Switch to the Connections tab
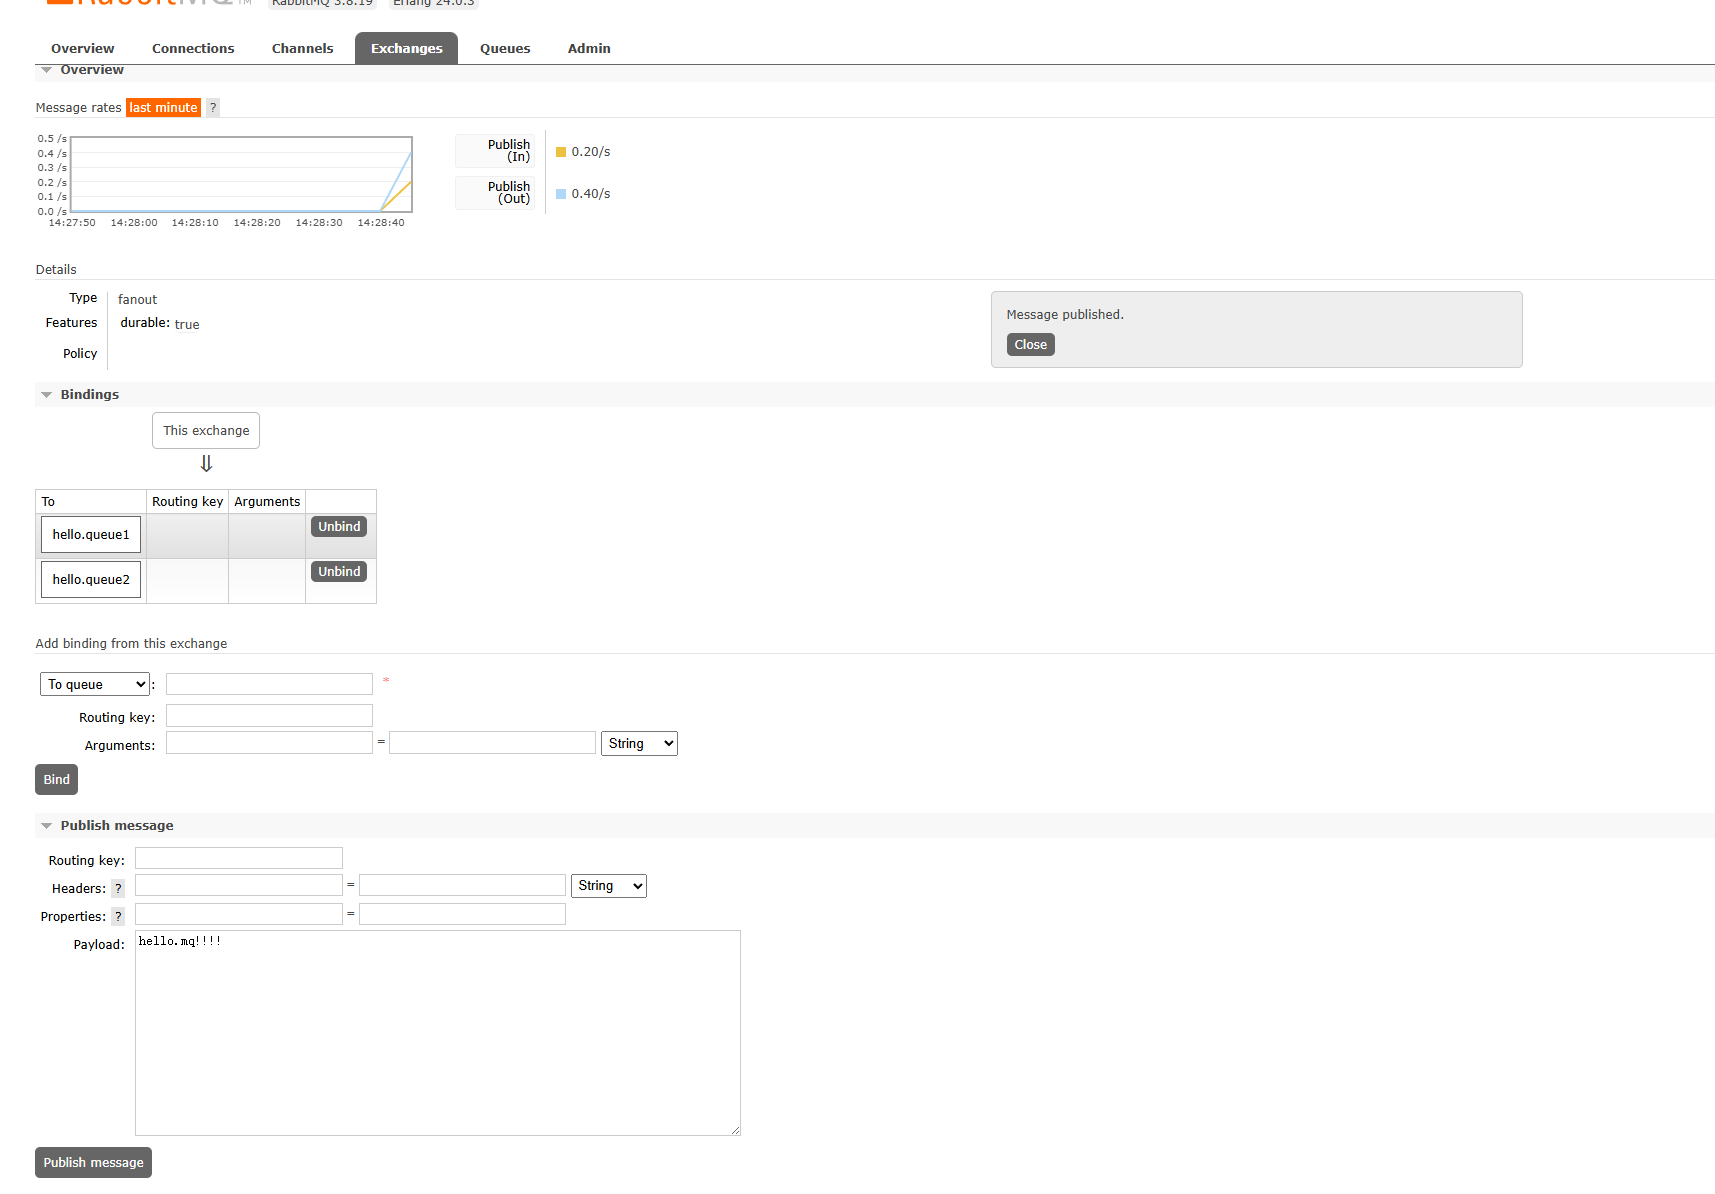 coord(193,48)
